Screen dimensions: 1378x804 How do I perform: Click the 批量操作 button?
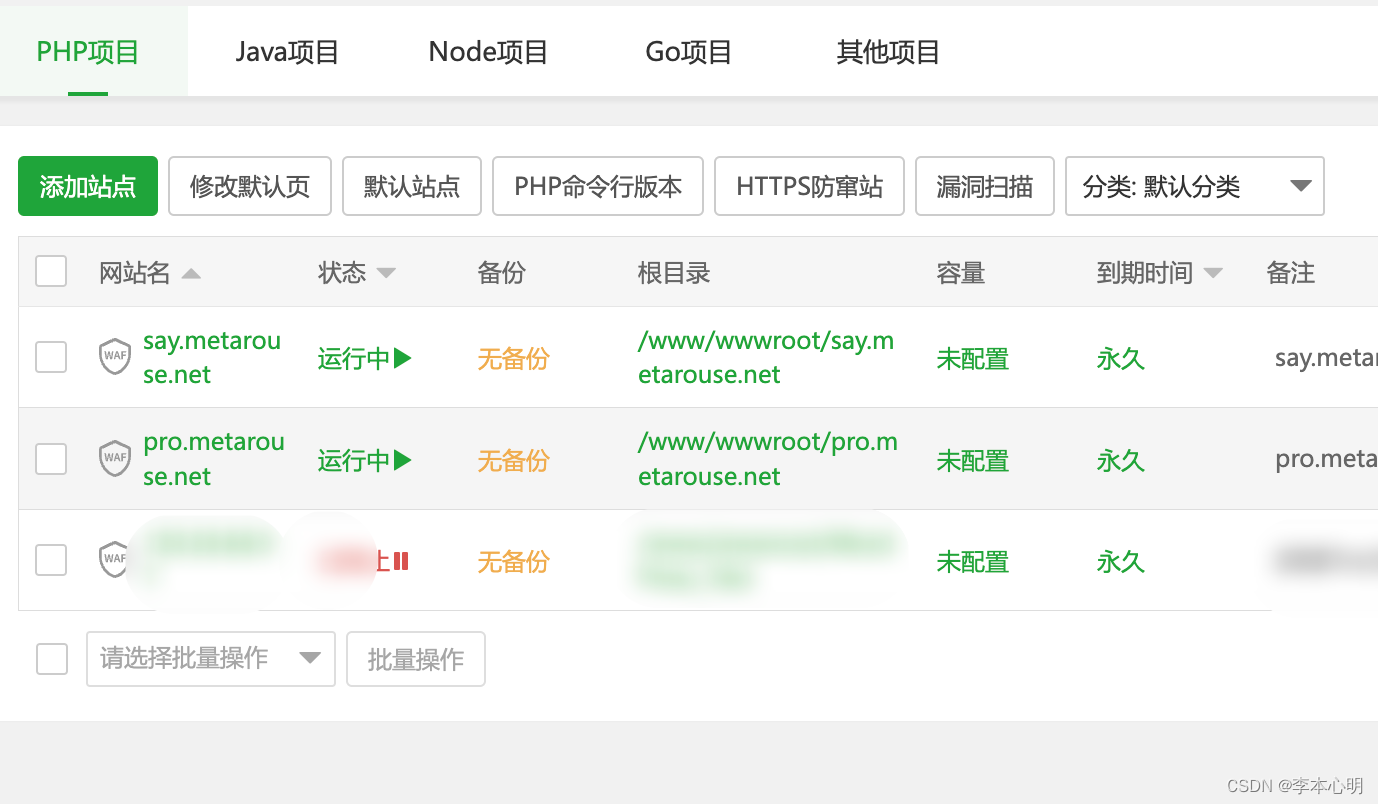pyautogui.click(x=416, y=658)
